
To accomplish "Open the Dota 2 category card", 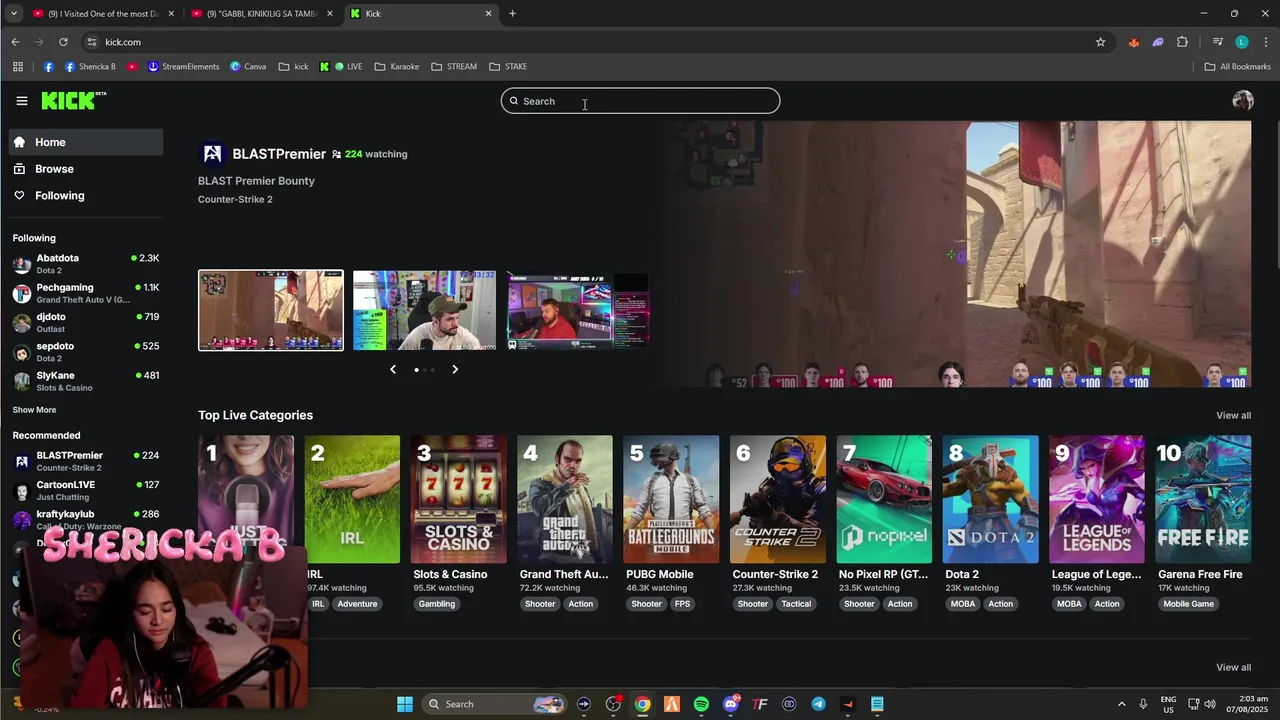I will coord(990,499).
